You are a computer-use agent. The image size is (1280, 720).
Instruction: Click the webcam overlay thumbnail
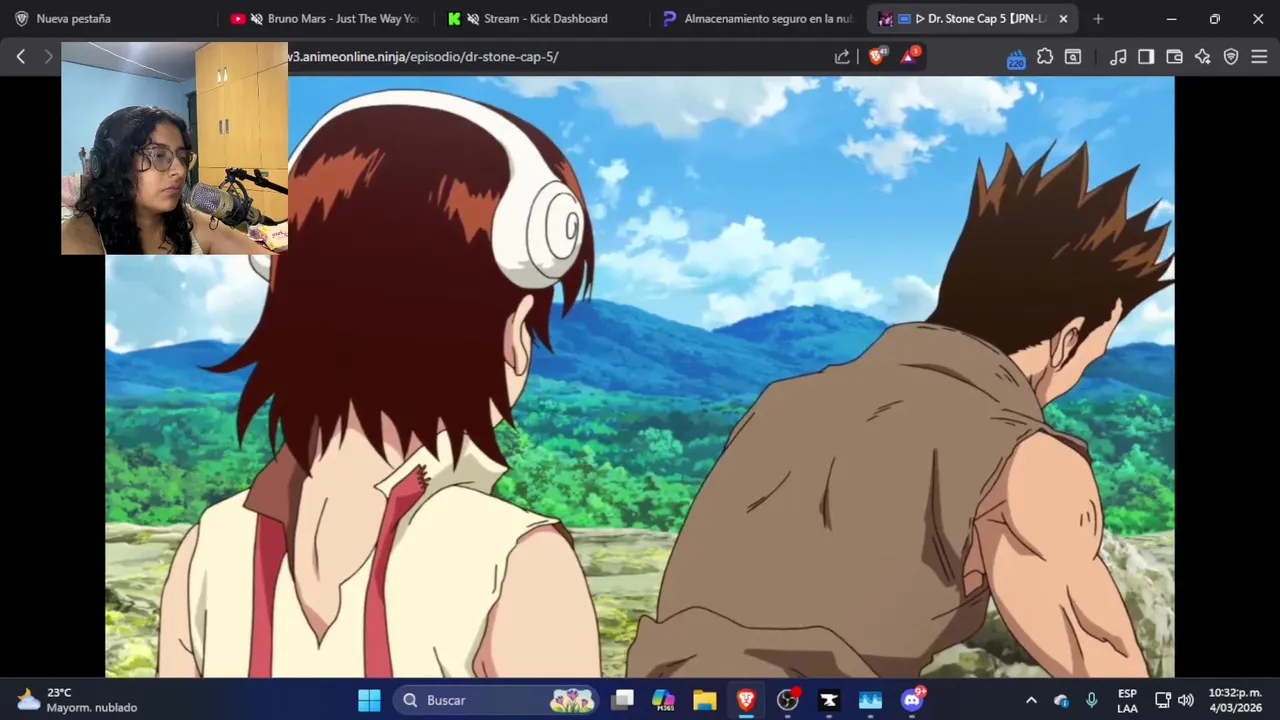point(174,148)
